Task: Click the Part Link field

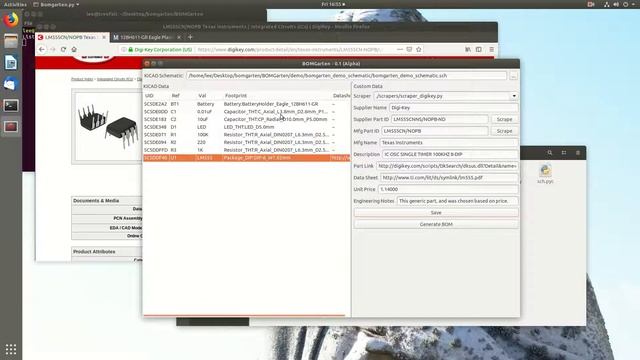Action: pos(447,166)
